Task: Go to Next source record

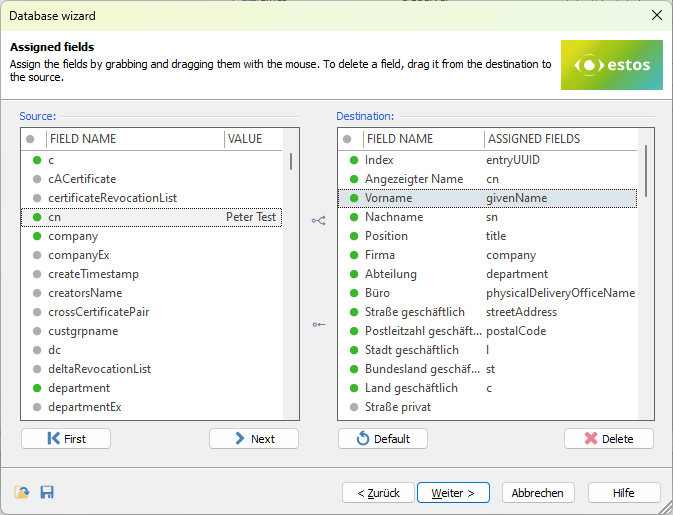Action: (254, 439)
